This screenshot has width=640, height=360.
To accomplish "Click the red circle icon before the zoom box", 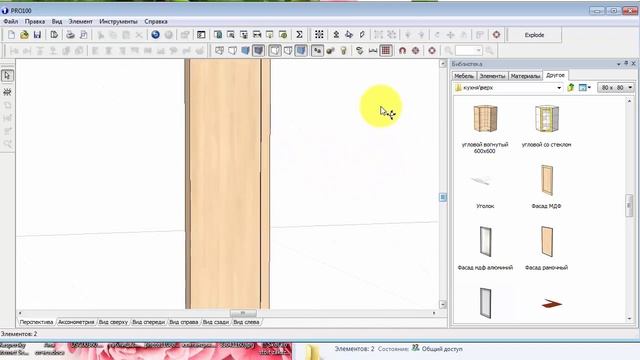I will (432, 51).
